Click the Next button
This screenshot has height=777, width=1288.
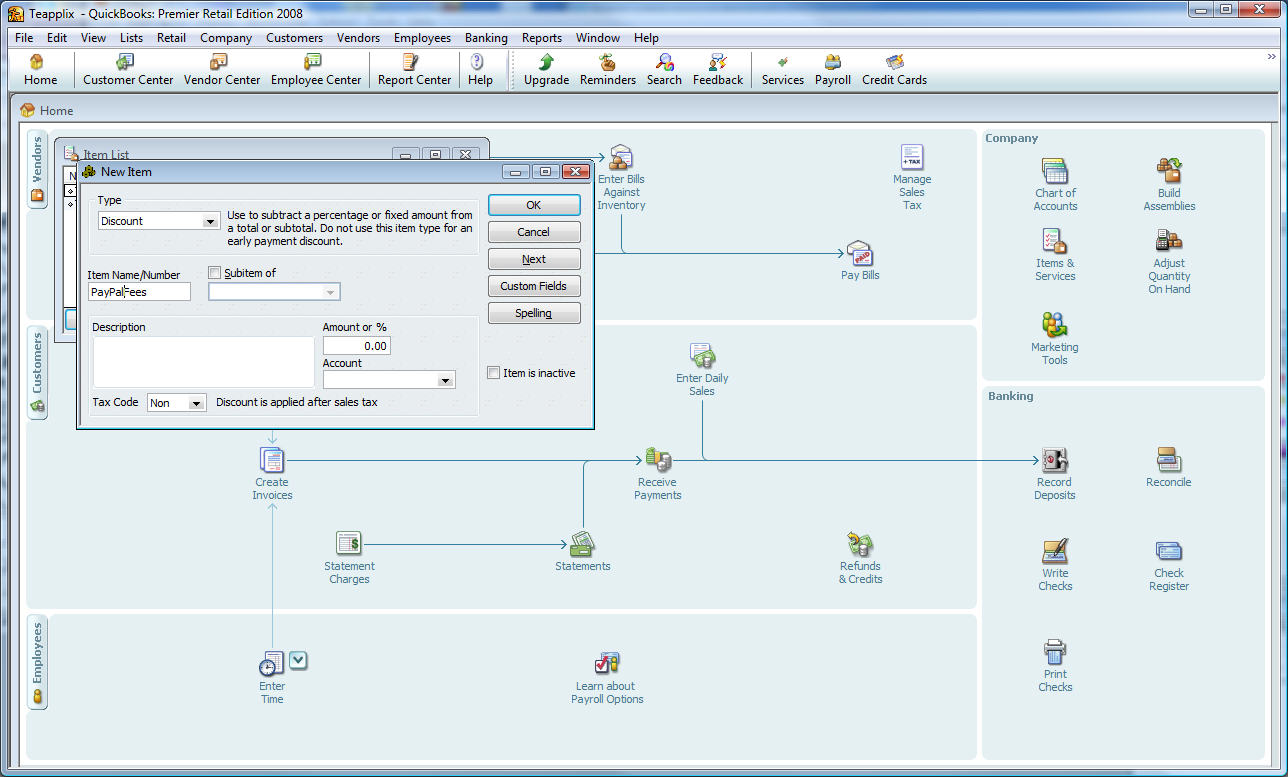534,259
